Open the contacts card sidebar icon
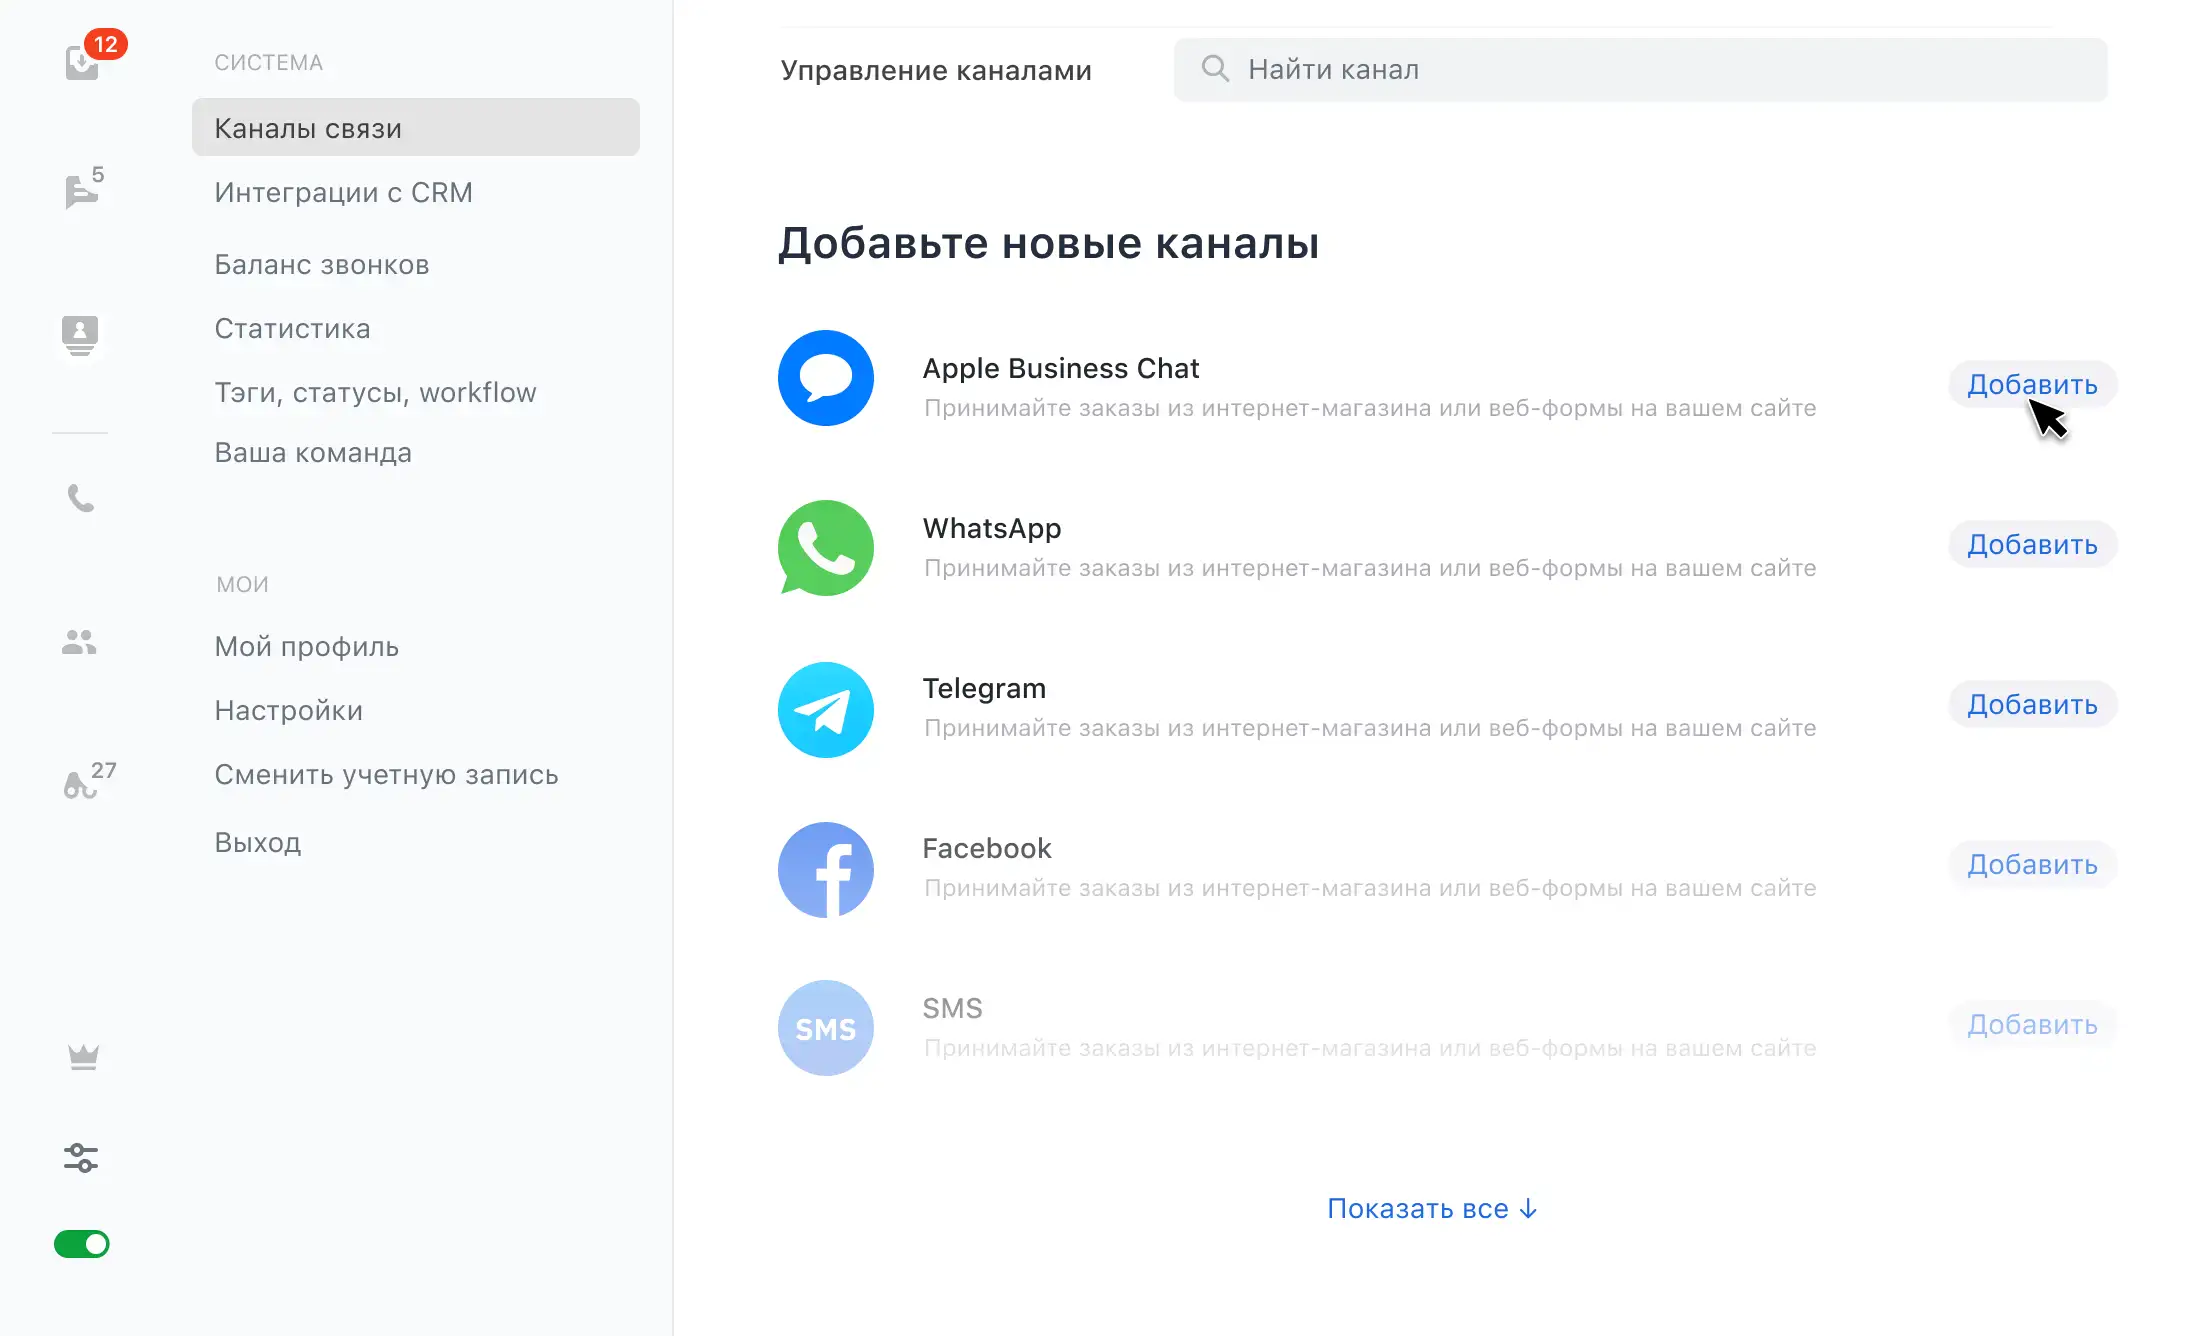The width and height of the screenshot is (2192, 1336). (x=80, y=334)
